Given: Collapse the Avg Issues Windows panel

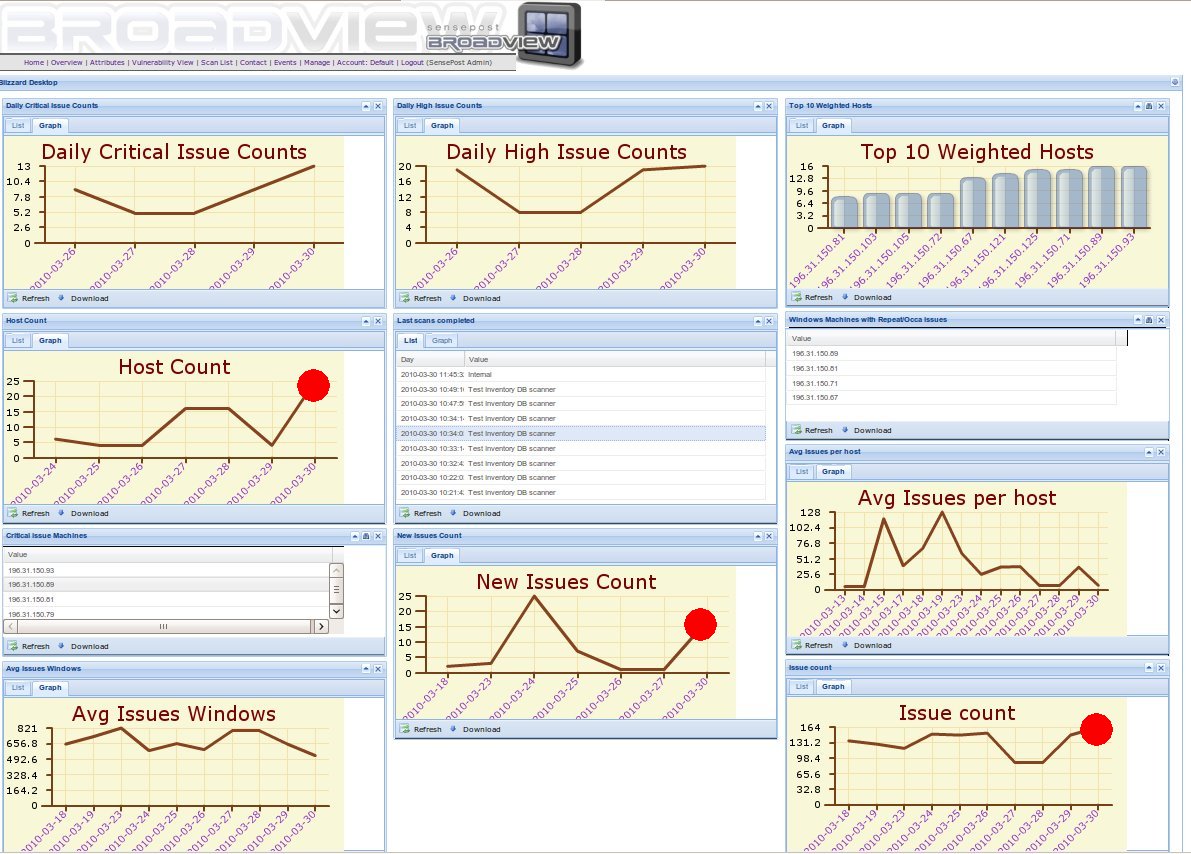Looking at the screenshot, I should click(366, 668).
